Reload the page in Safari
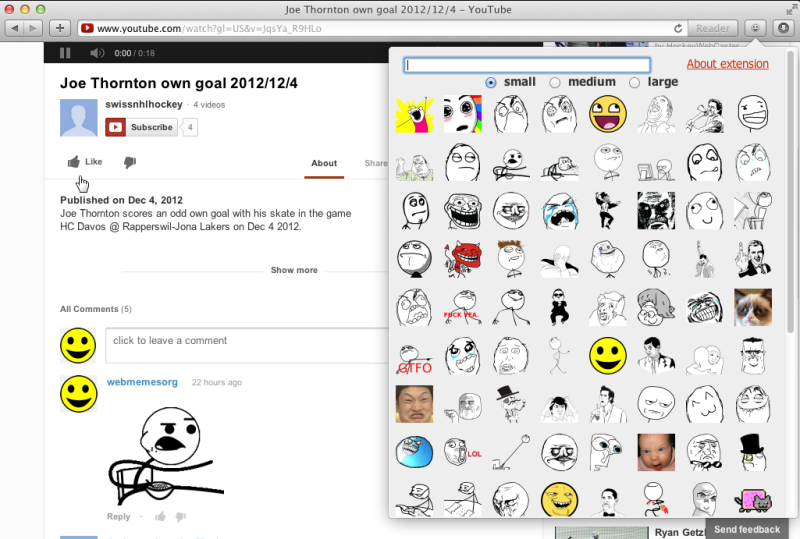The width and height of the screenshot is (800, 539). pyautogui.click(x=678, y=29)
